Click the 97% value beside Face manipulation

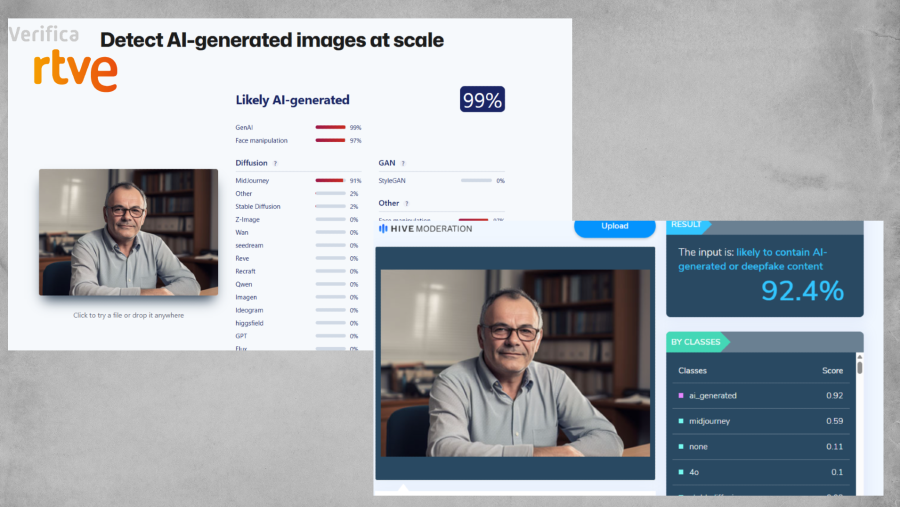click(355, 141)
